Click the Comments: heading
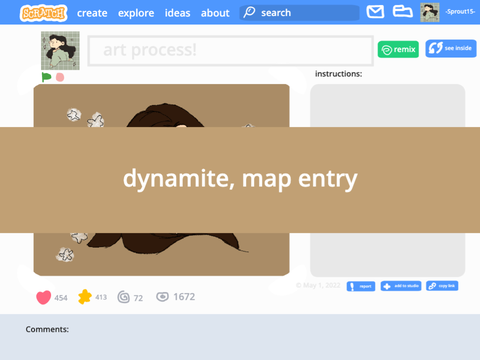 (x=47, y=329)
